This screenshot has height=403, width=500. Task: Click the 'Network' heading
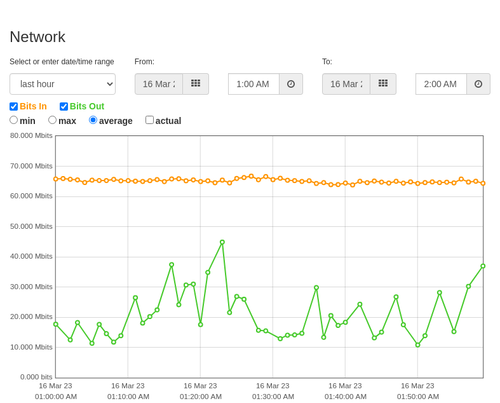click(x=37, y=37)
